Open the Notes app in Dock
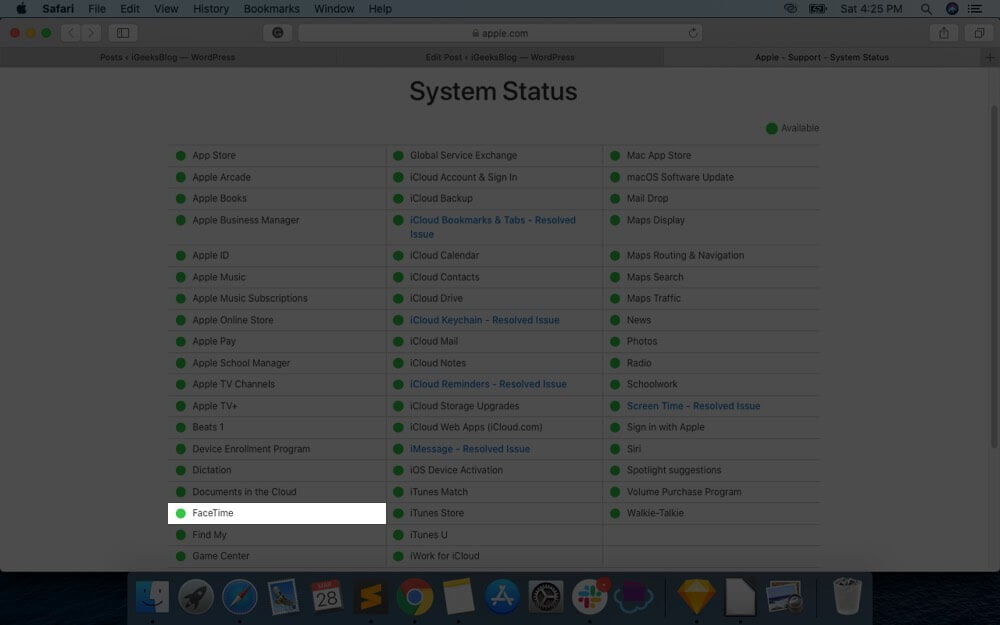This screenshot has width=1000, height=625. click(458, 597)
